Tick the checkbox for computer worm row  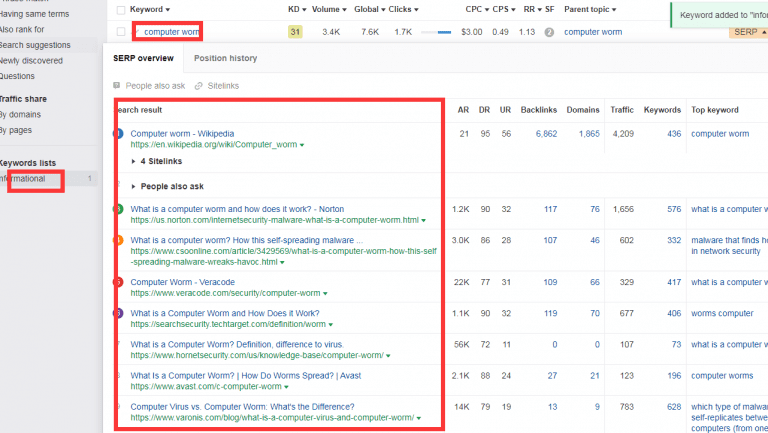point(121,32)
